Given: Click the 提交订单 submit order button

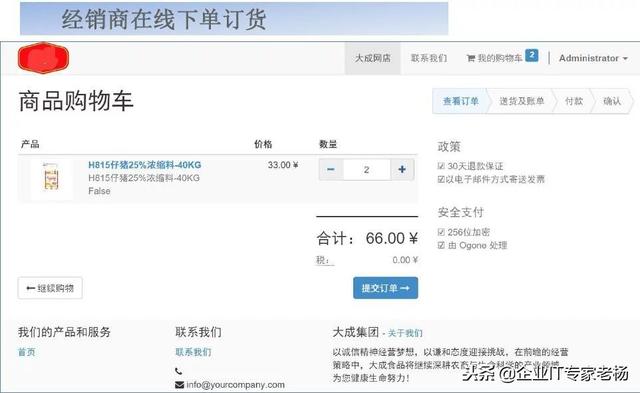Looking at the screenshot, I should [x=385, y=288].
